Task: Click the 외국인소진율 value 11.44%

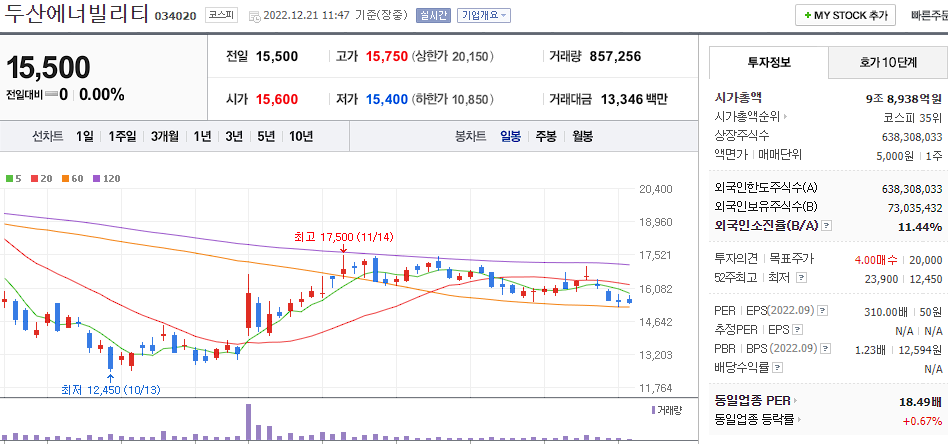Action: click(921, 227)
